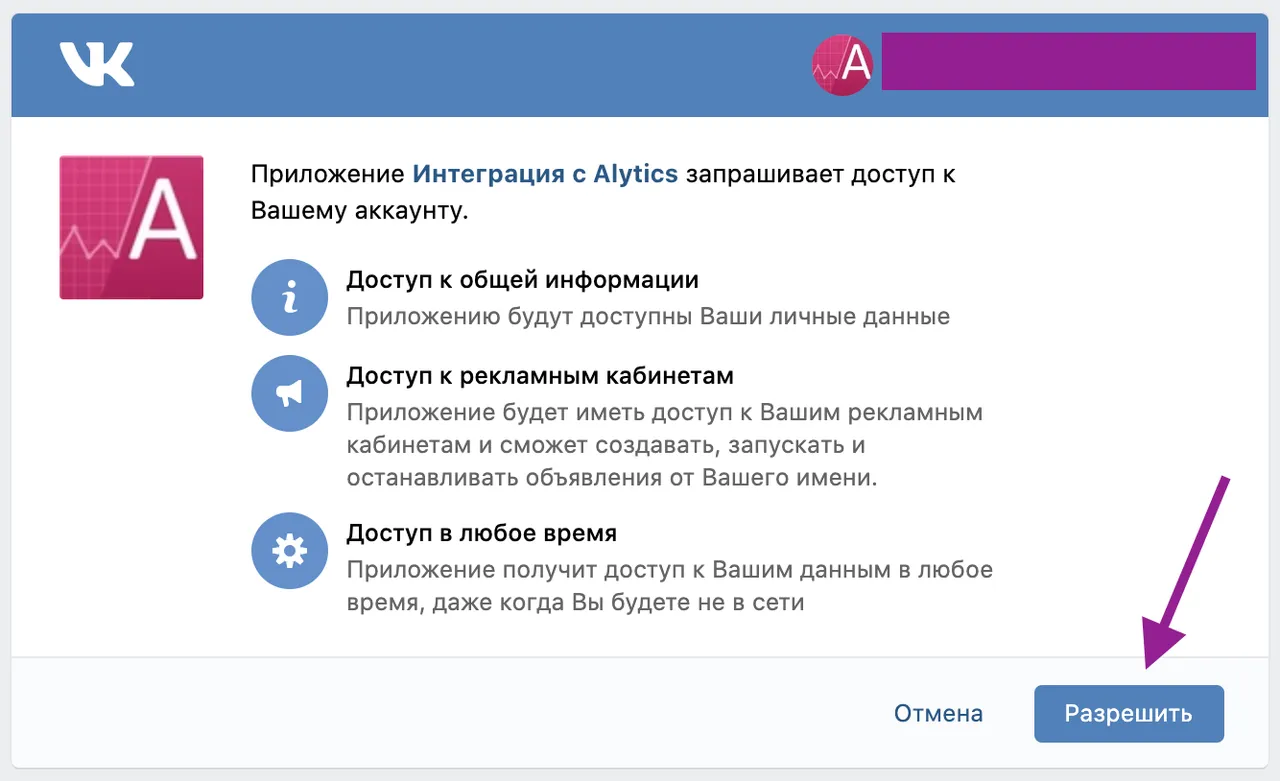Click the megaphone ad cabinets icon
Viewport: 1280px width, 781px height.
pyautogui.click(x=290, y=394)
